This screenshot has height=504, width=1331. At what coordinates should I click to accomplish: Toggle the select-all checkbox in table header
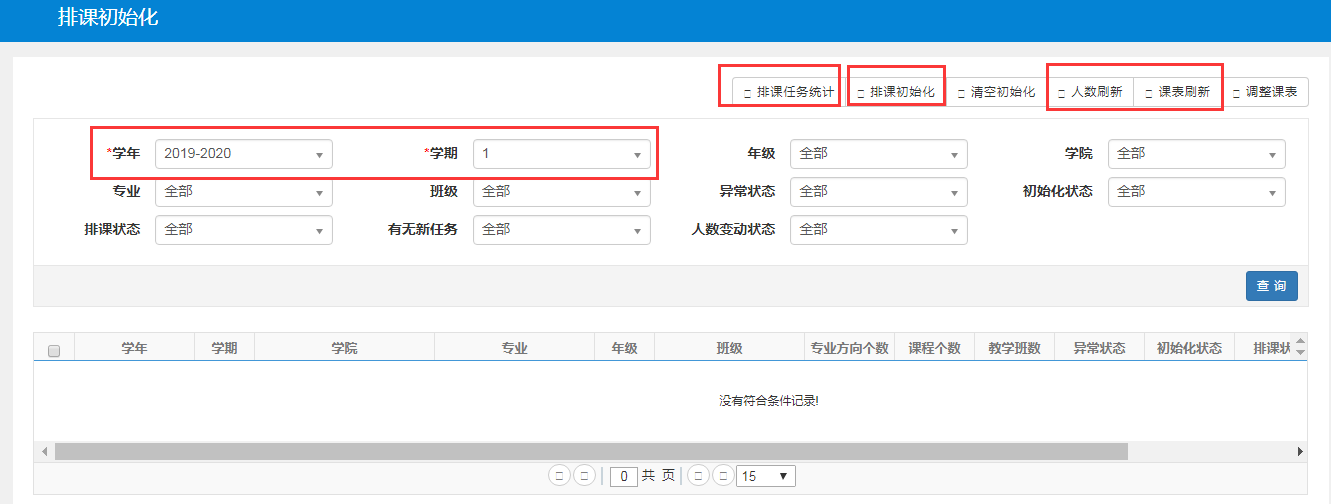54,350
